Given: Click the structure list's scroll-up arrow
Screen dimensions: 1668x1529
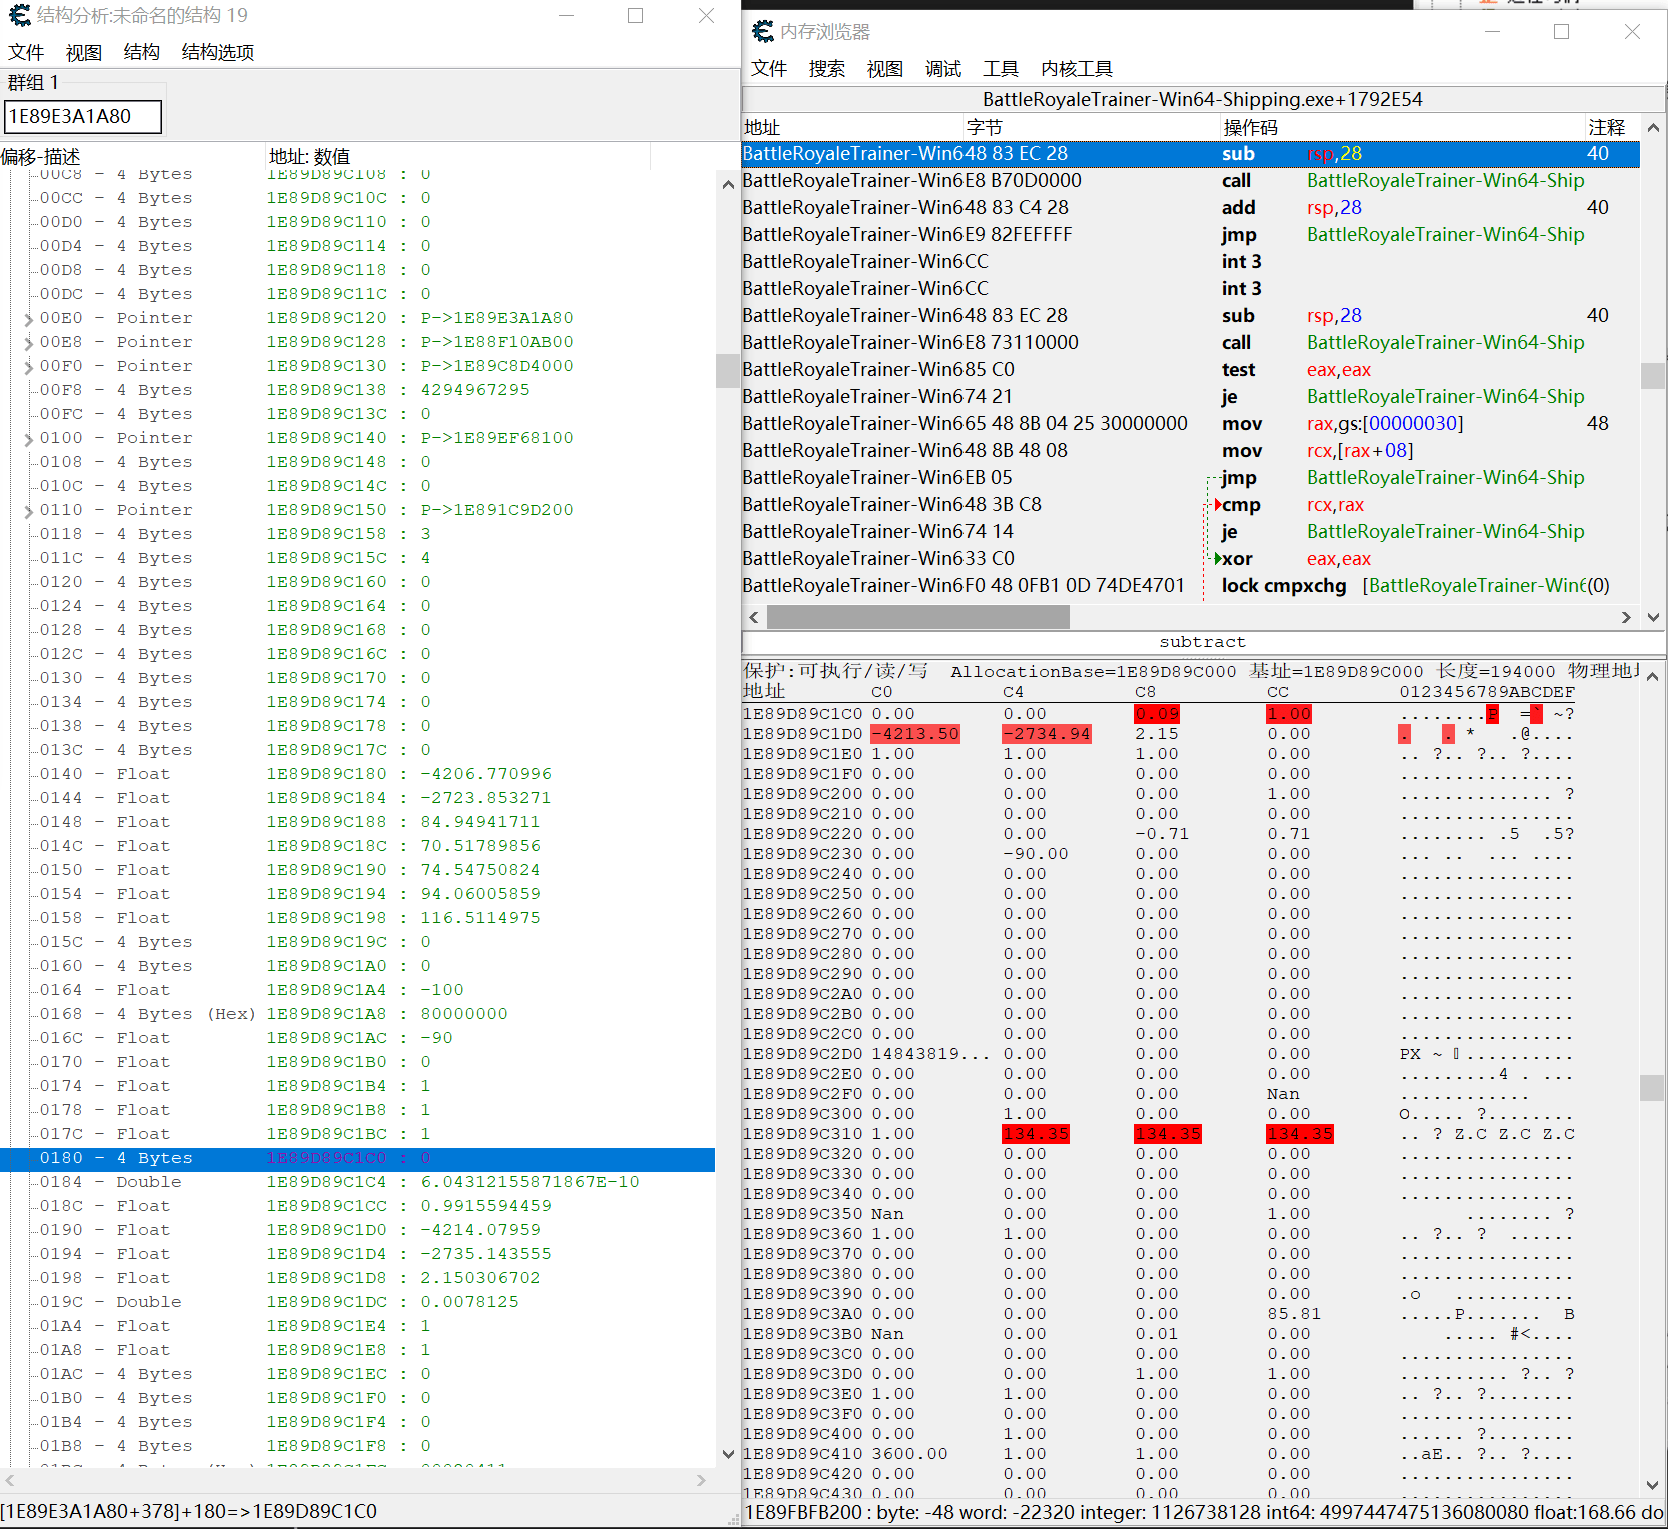Looking at the screenshot, I should click(727, 185).
